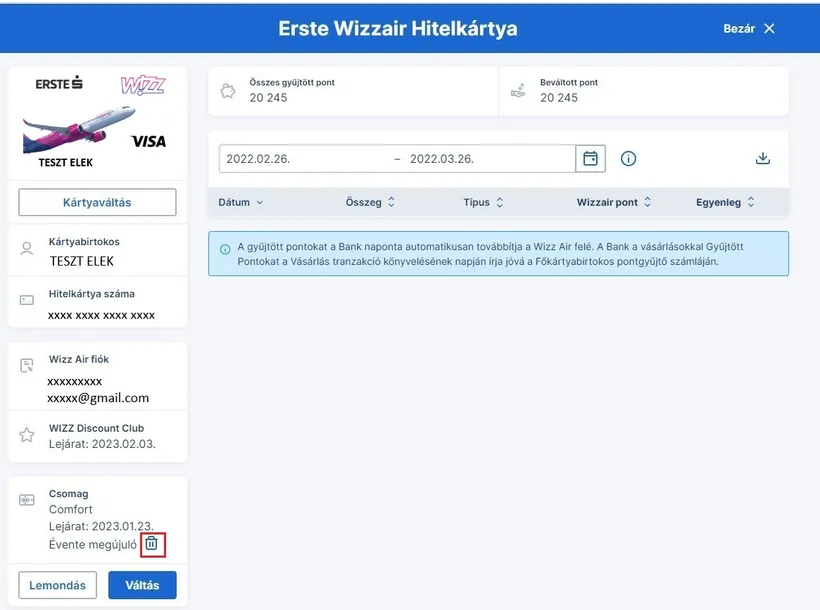Click the Lemondás button
This screenshot has height=610, width=820.
tap(57, 585)
